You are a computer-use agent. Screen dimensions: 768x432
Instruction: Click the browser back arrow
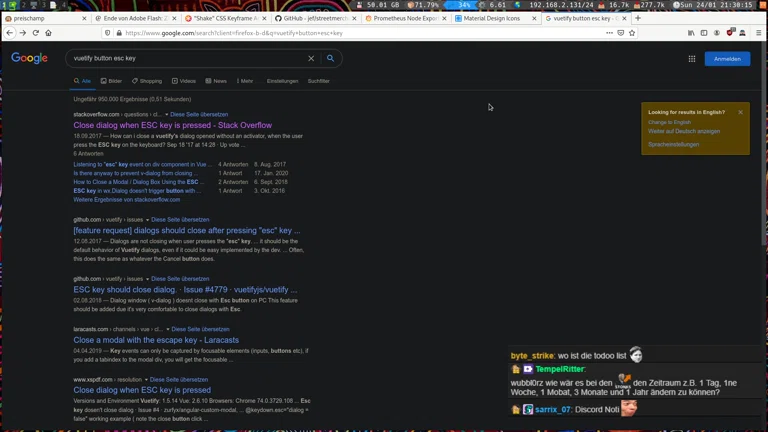click(10, 33)
